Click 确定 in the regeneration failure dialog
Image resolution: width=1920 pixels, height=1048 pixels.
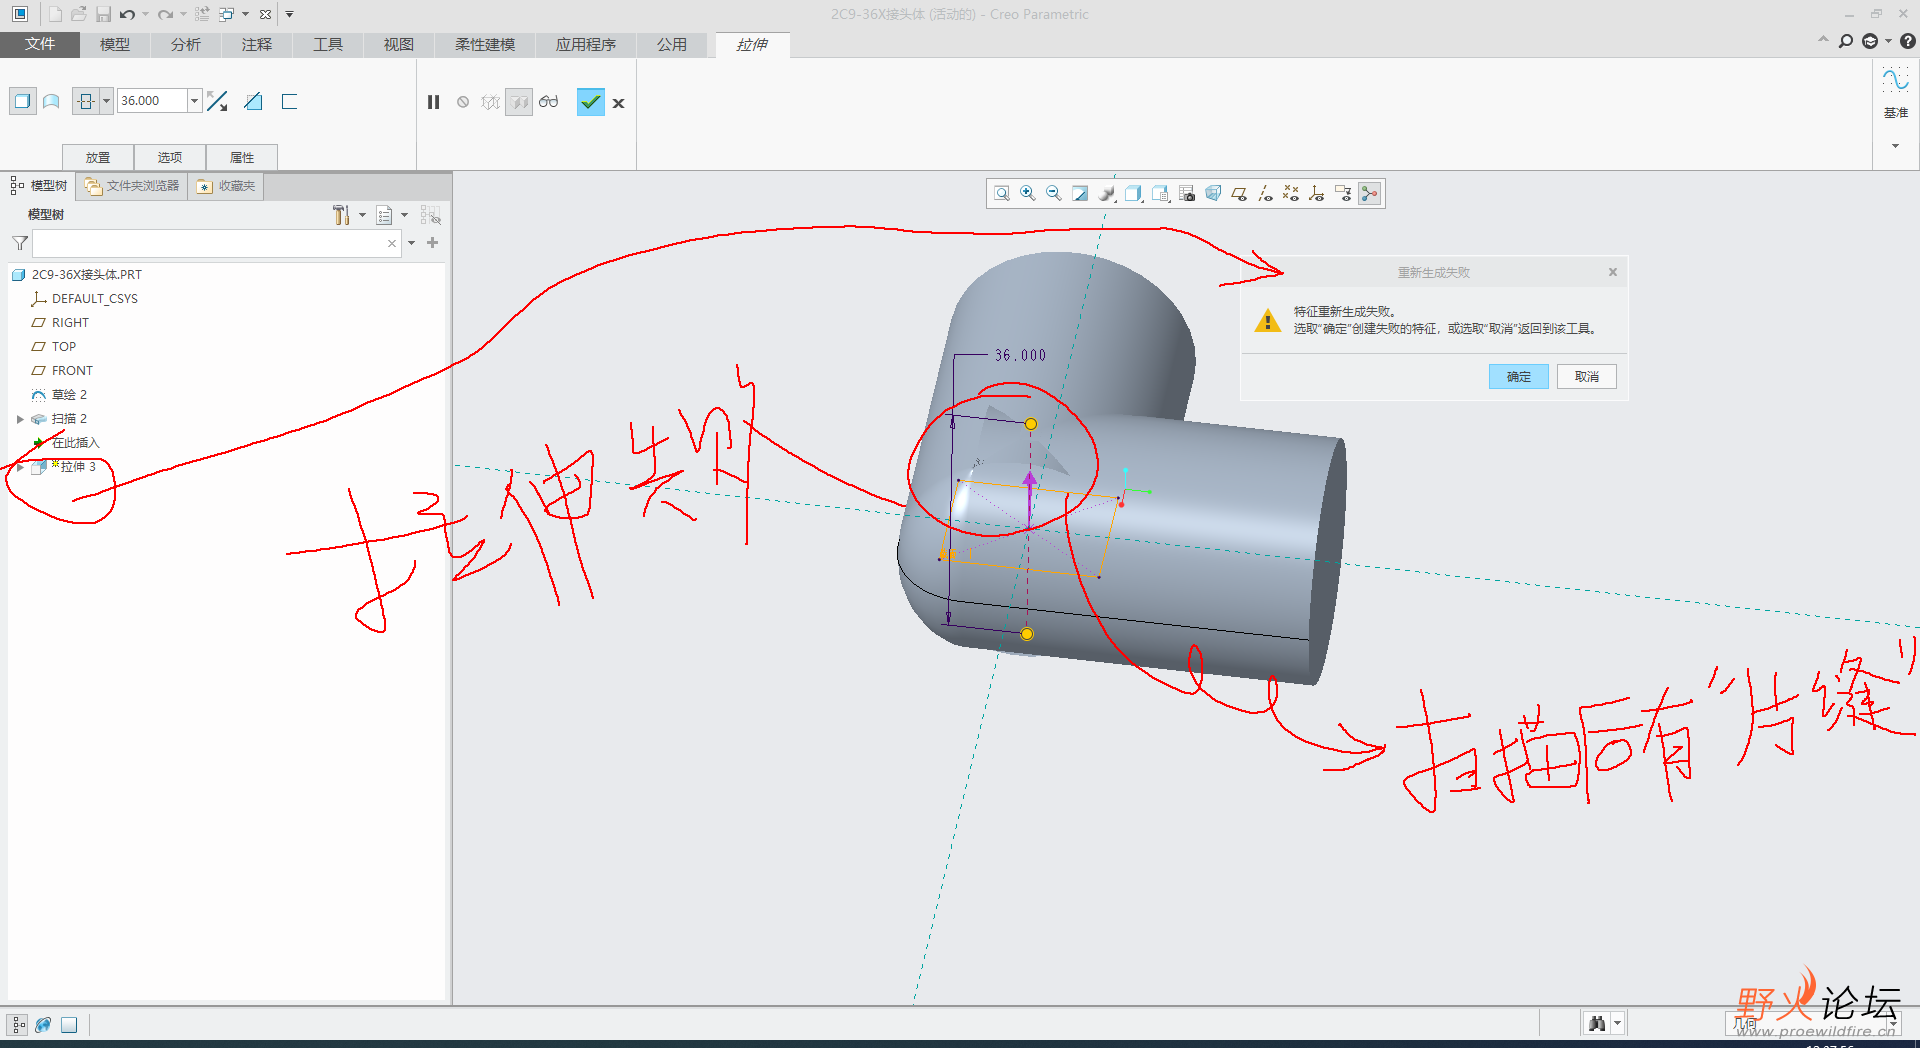click(1518, 376)
